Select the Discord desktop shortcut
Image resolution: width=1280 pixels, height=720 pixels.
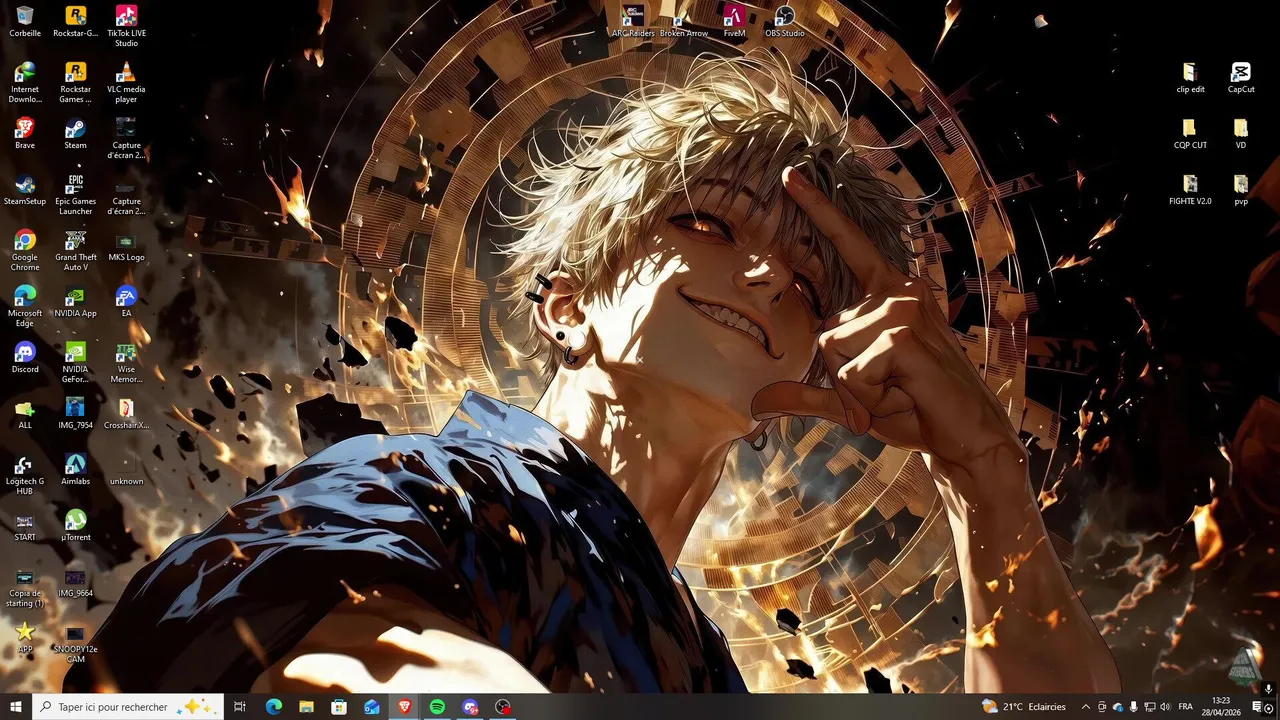[x=25, y=358]
